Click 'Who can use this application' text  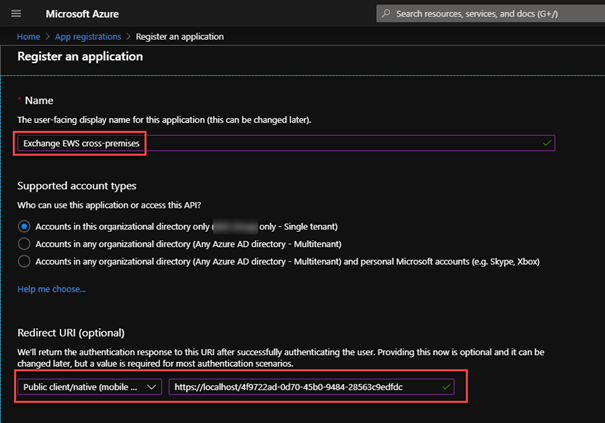(x=109, y=205)
